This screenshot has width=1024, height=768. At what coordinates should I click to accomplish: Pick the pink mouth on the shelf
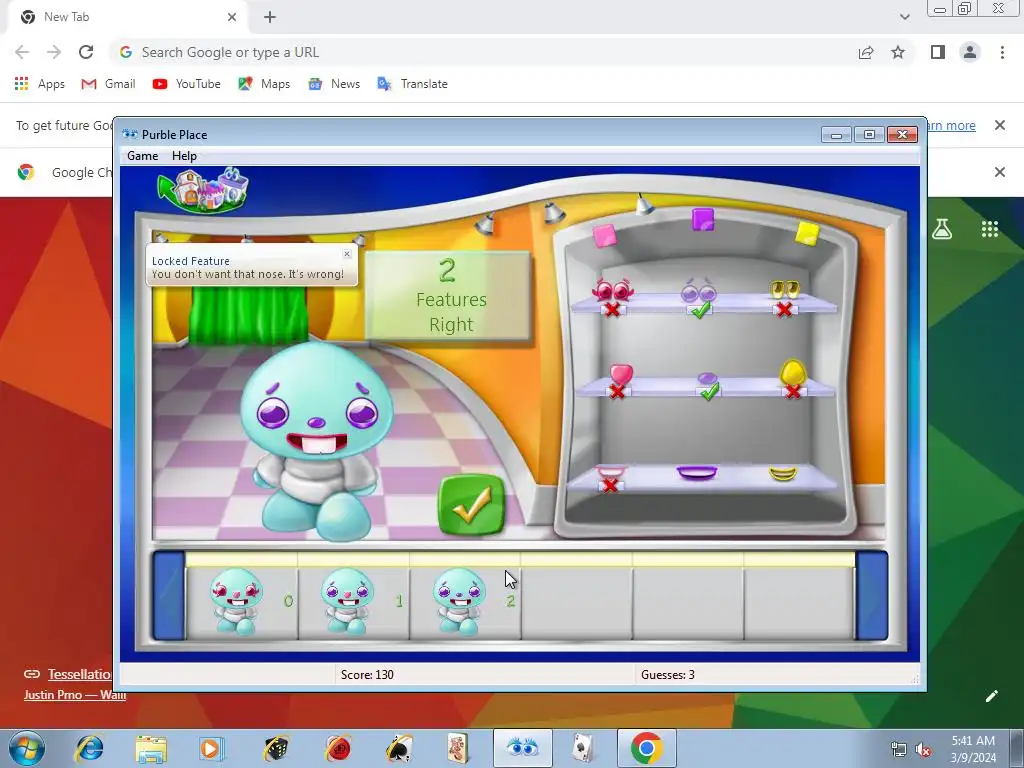[611, 472]
